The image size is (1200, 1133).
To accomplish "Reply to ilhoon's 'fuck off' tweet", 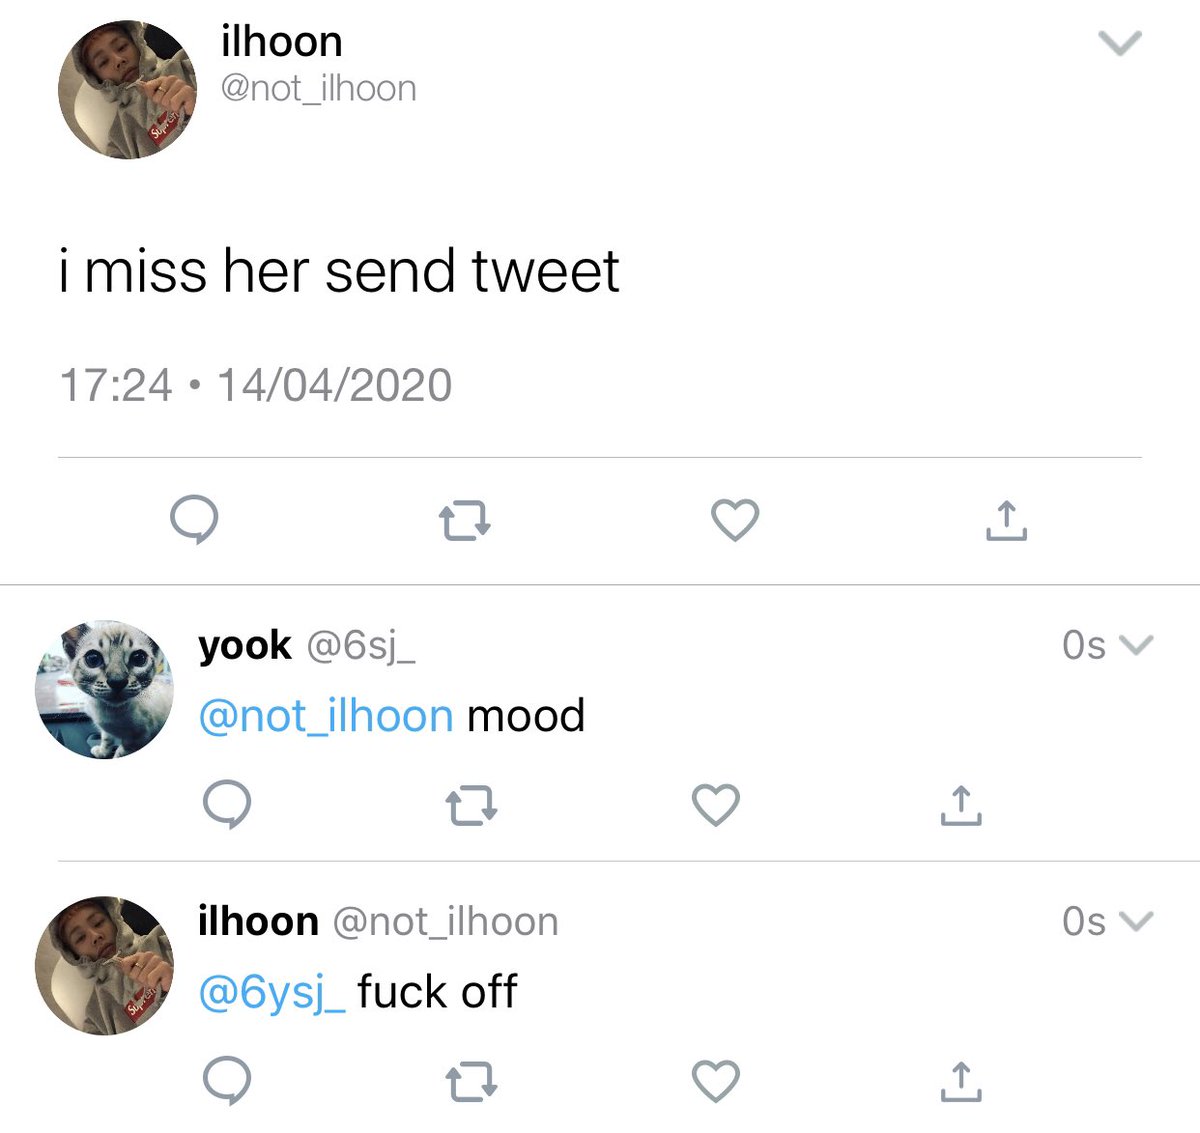I will (x=227, y=1081).
